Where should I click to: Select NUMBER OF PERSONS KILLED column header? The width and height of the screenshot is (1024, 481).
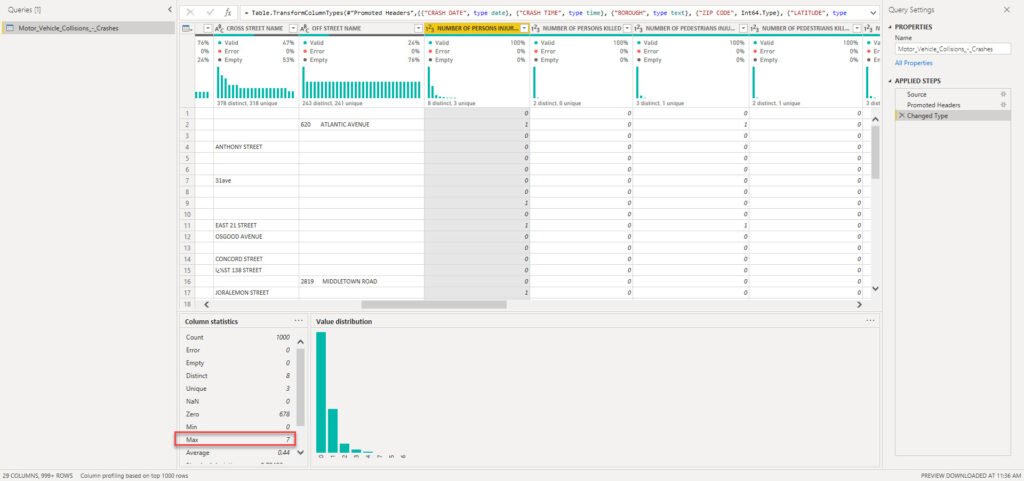(x=581, y=29)
